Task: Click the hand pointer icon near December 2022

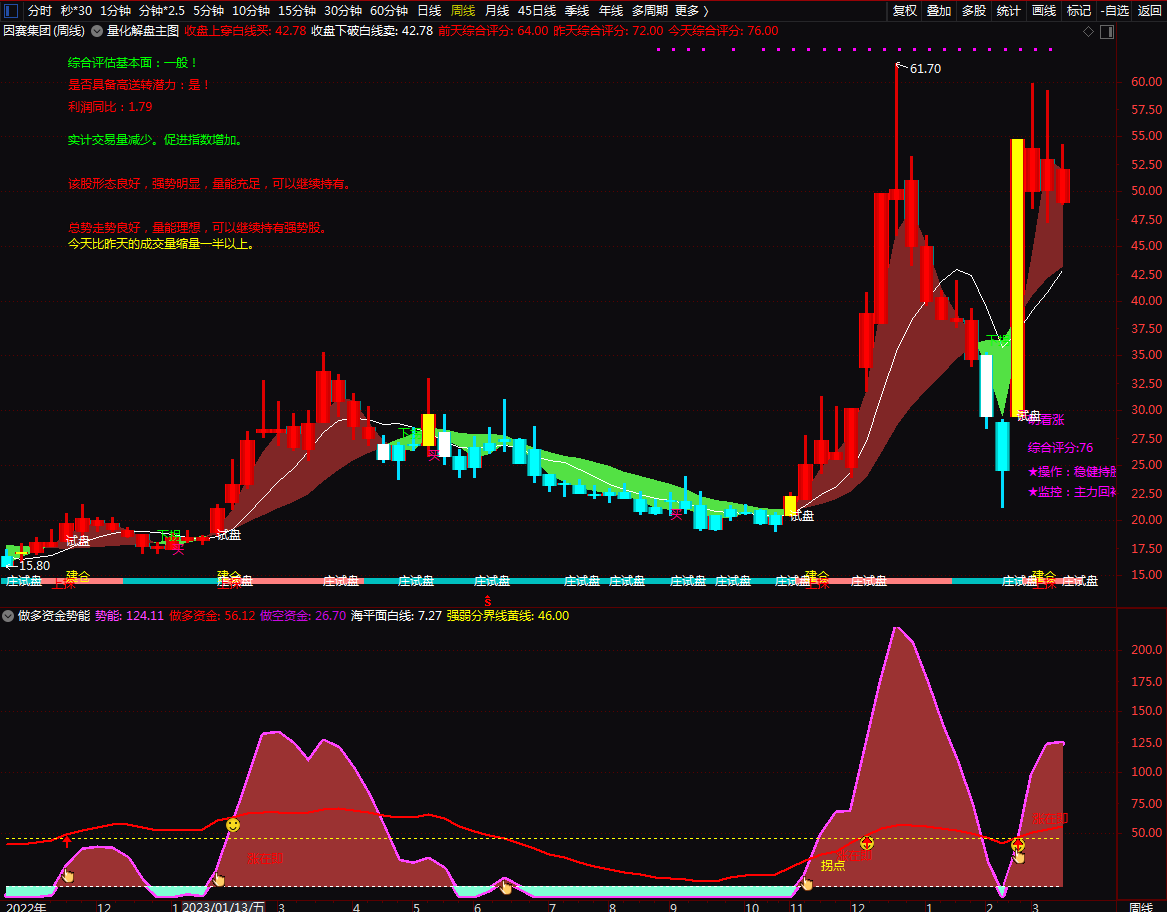Action: click(68, 876)
